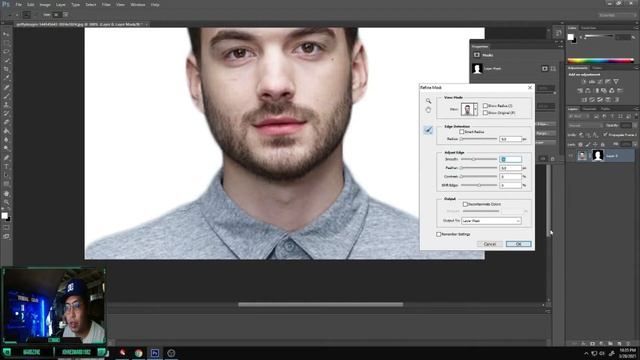This screenshot has height=360, width=640.
Task: Enable Show Radius checkbox
Action: click(x=485, y=106)
